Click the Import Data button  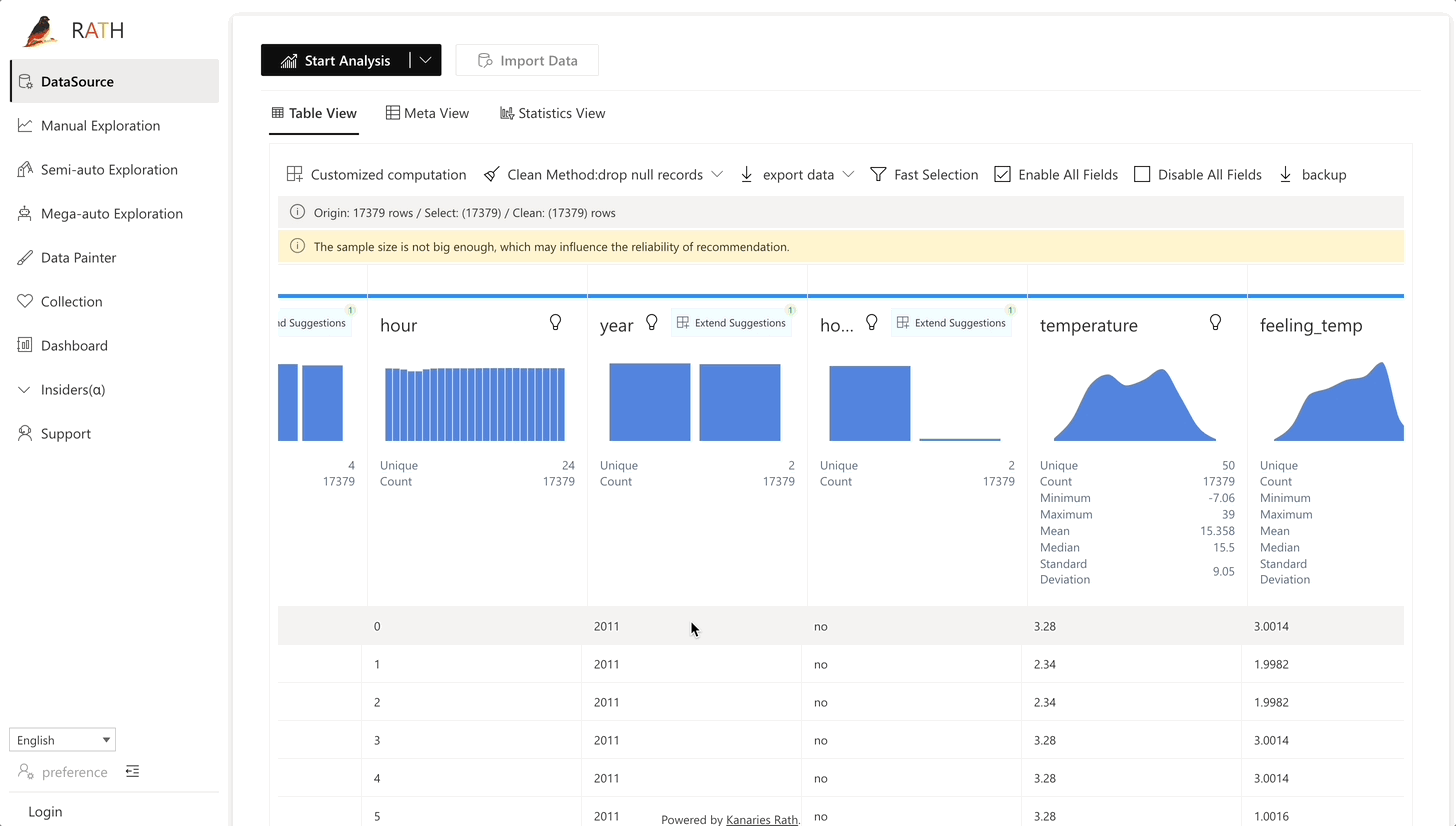tap(527, 61)
